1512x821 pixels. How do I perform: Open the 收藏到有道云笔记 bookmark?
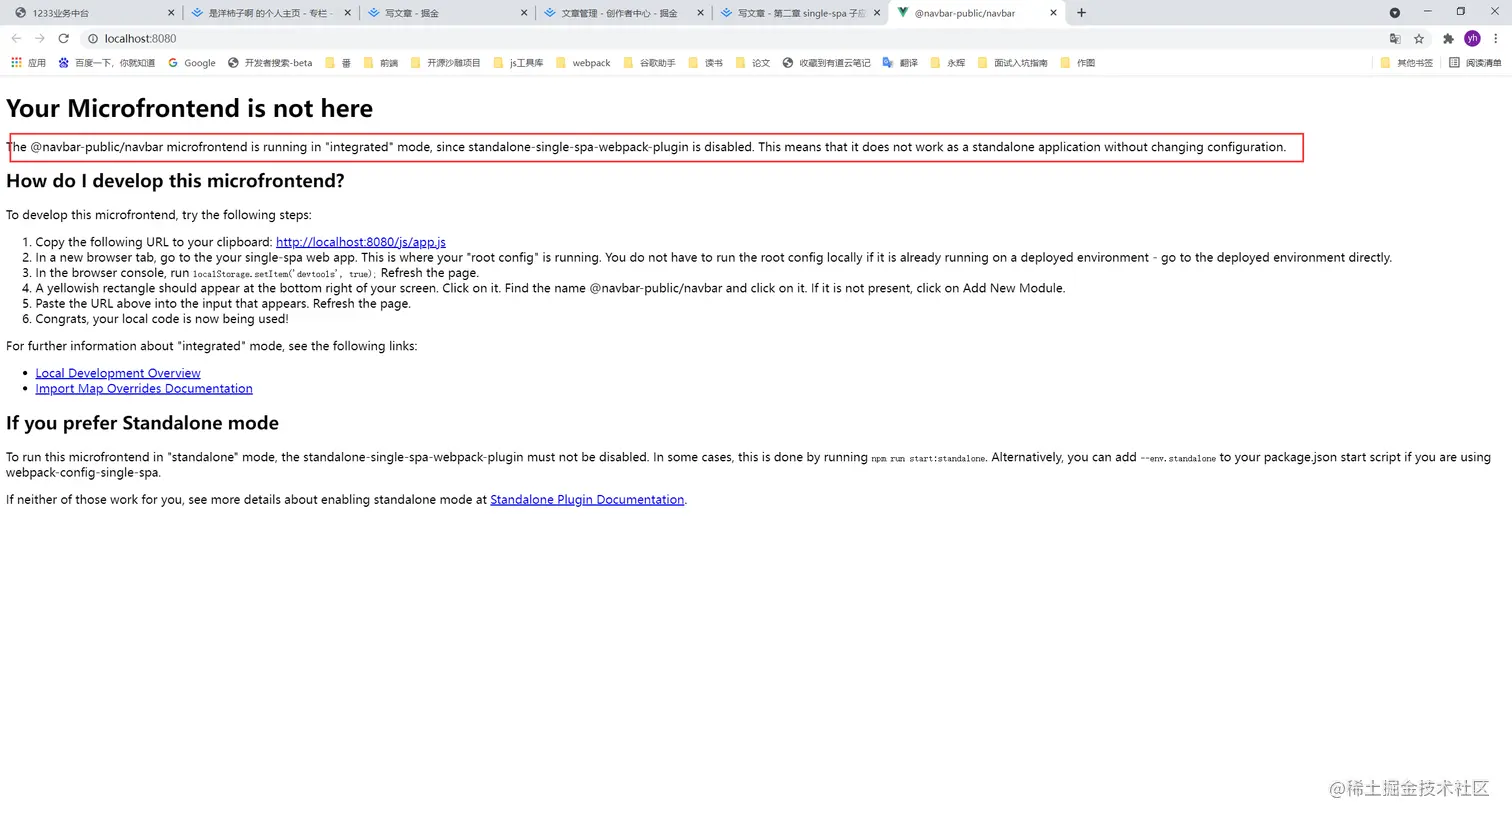click(826, 62)
